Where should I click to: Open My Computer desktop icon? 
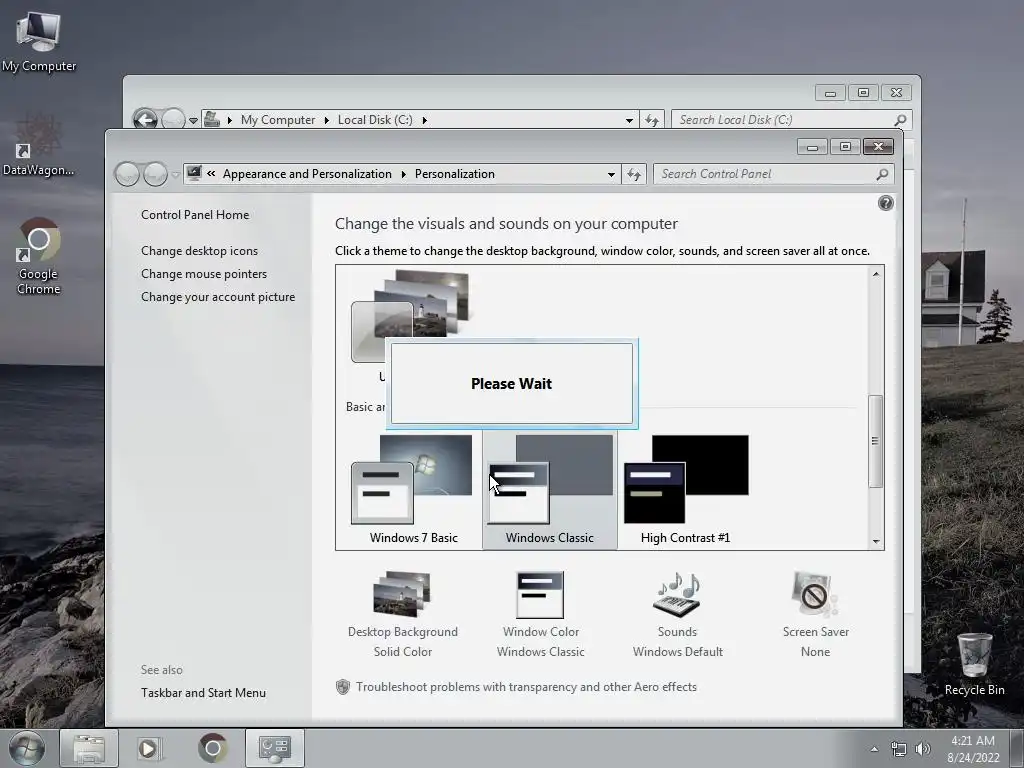click(39, 42)
